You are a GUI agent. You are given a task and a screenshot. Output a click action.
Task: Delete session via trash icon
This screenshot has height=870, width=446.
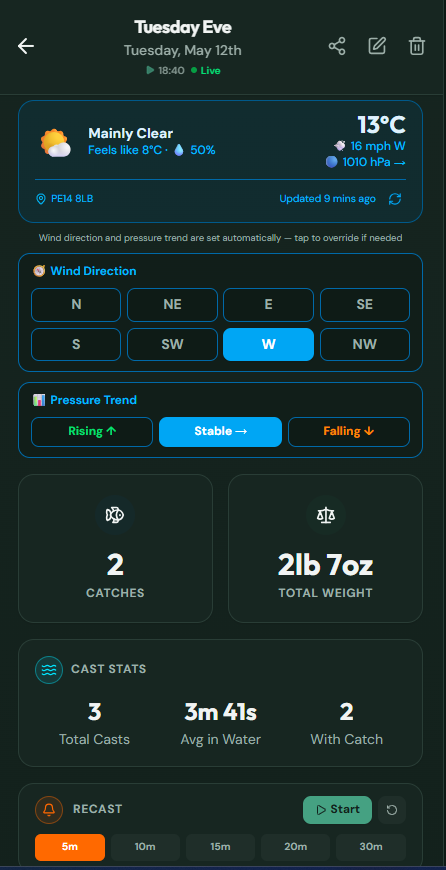417,46
